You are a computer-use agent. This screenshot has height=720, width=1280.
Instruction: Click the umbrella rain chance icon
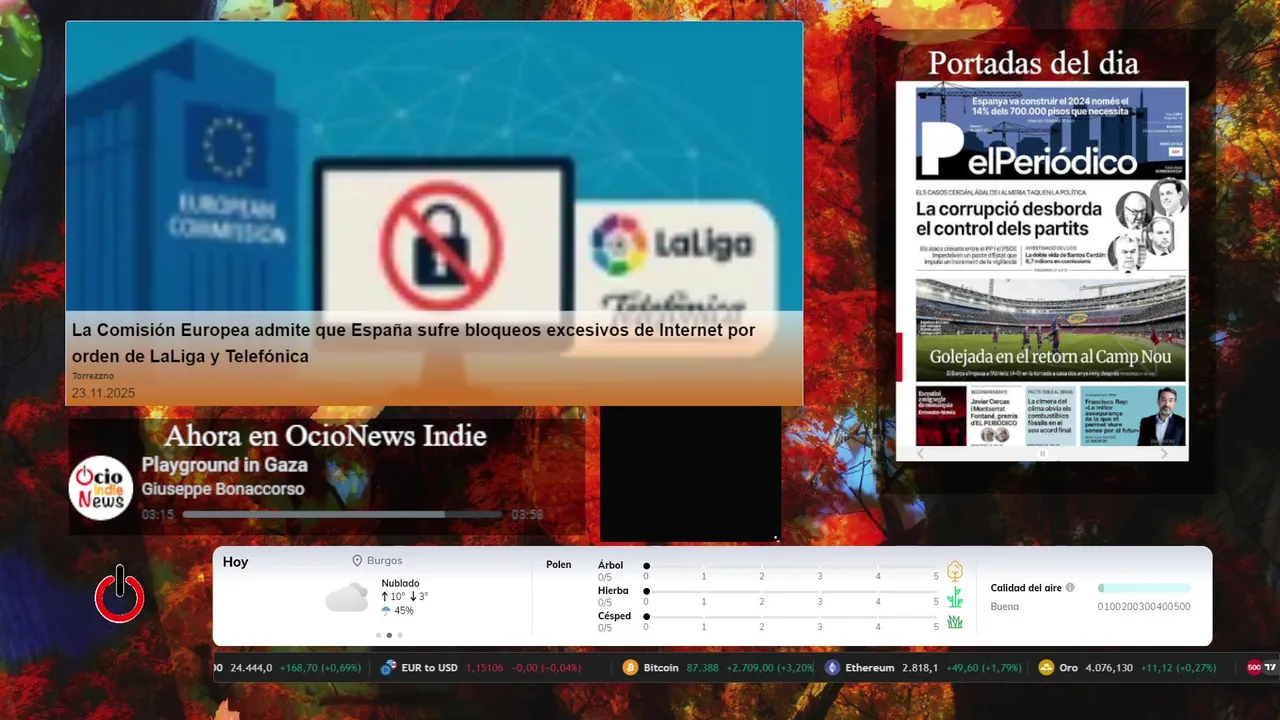[x=386, y=611]
